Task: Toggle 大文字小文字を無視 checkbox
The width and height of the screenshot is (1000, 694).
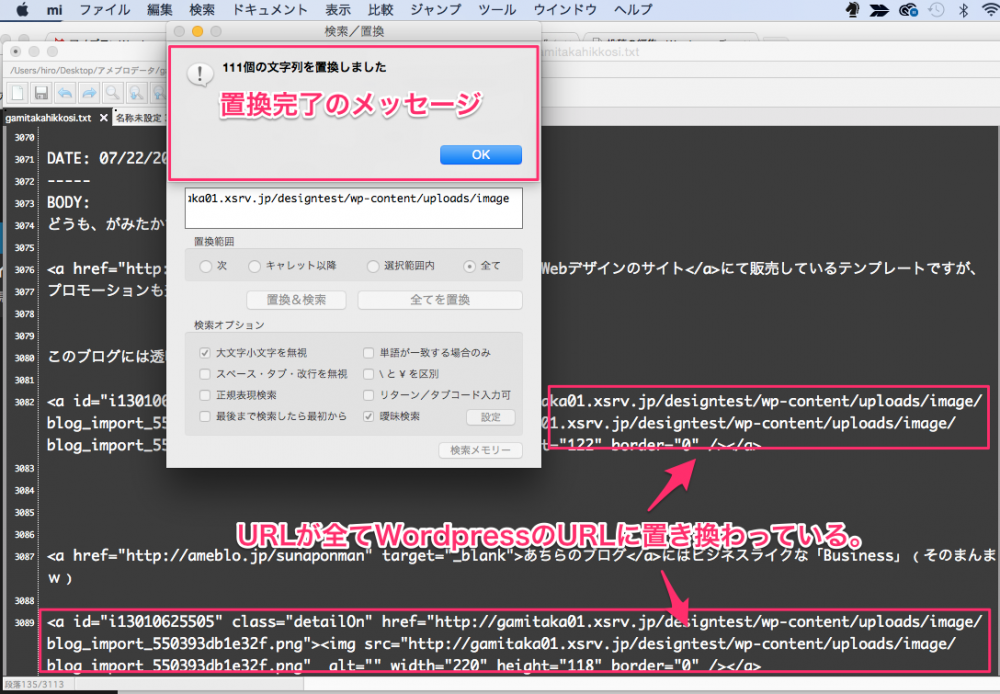Action: [205, 353]
